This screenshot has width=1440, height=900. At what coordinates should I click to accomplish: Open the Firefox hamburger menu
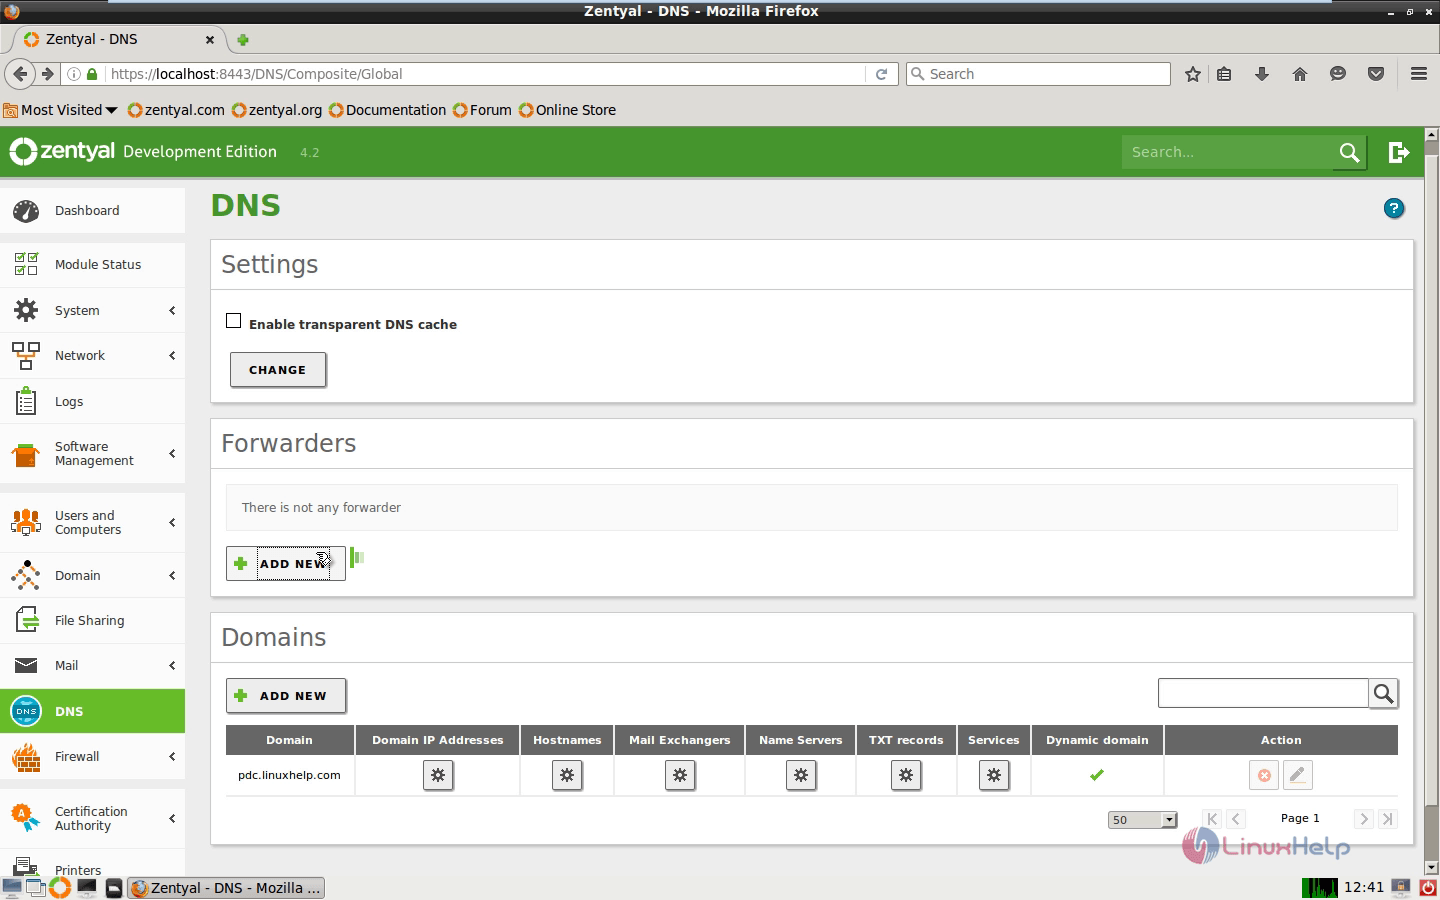coord(1418,74)
